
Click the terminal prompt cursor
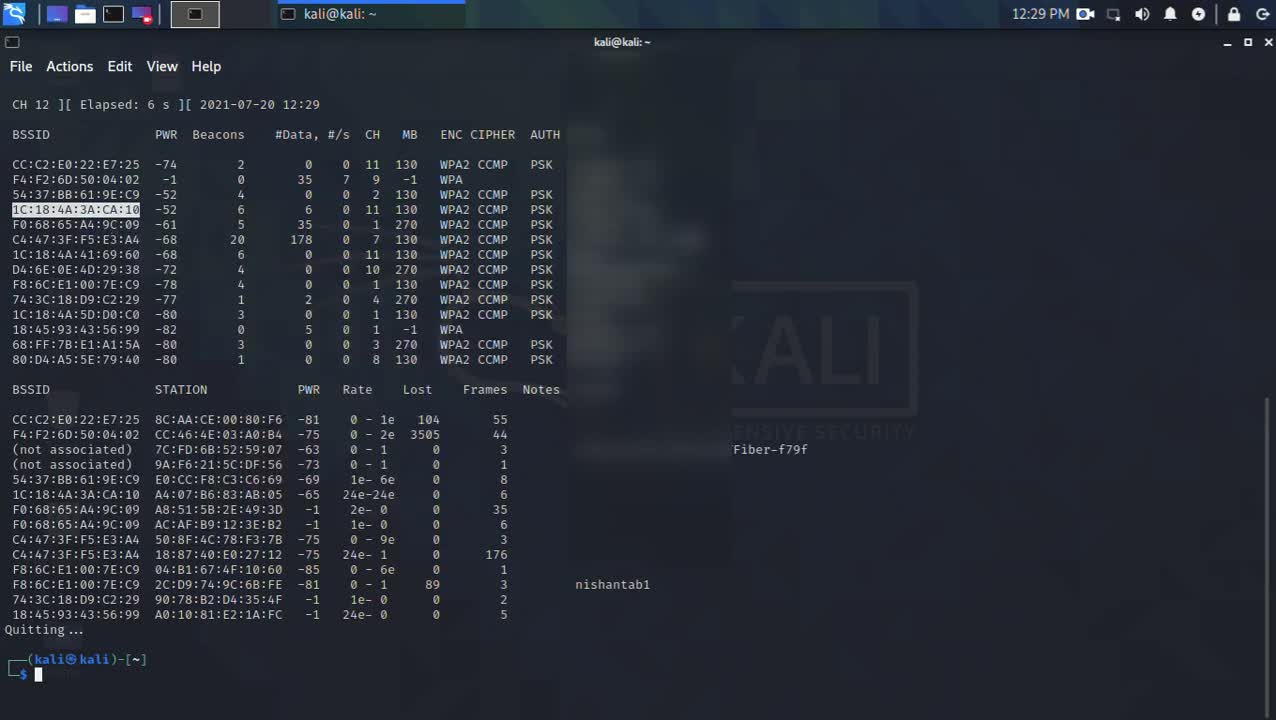point(39,675)
